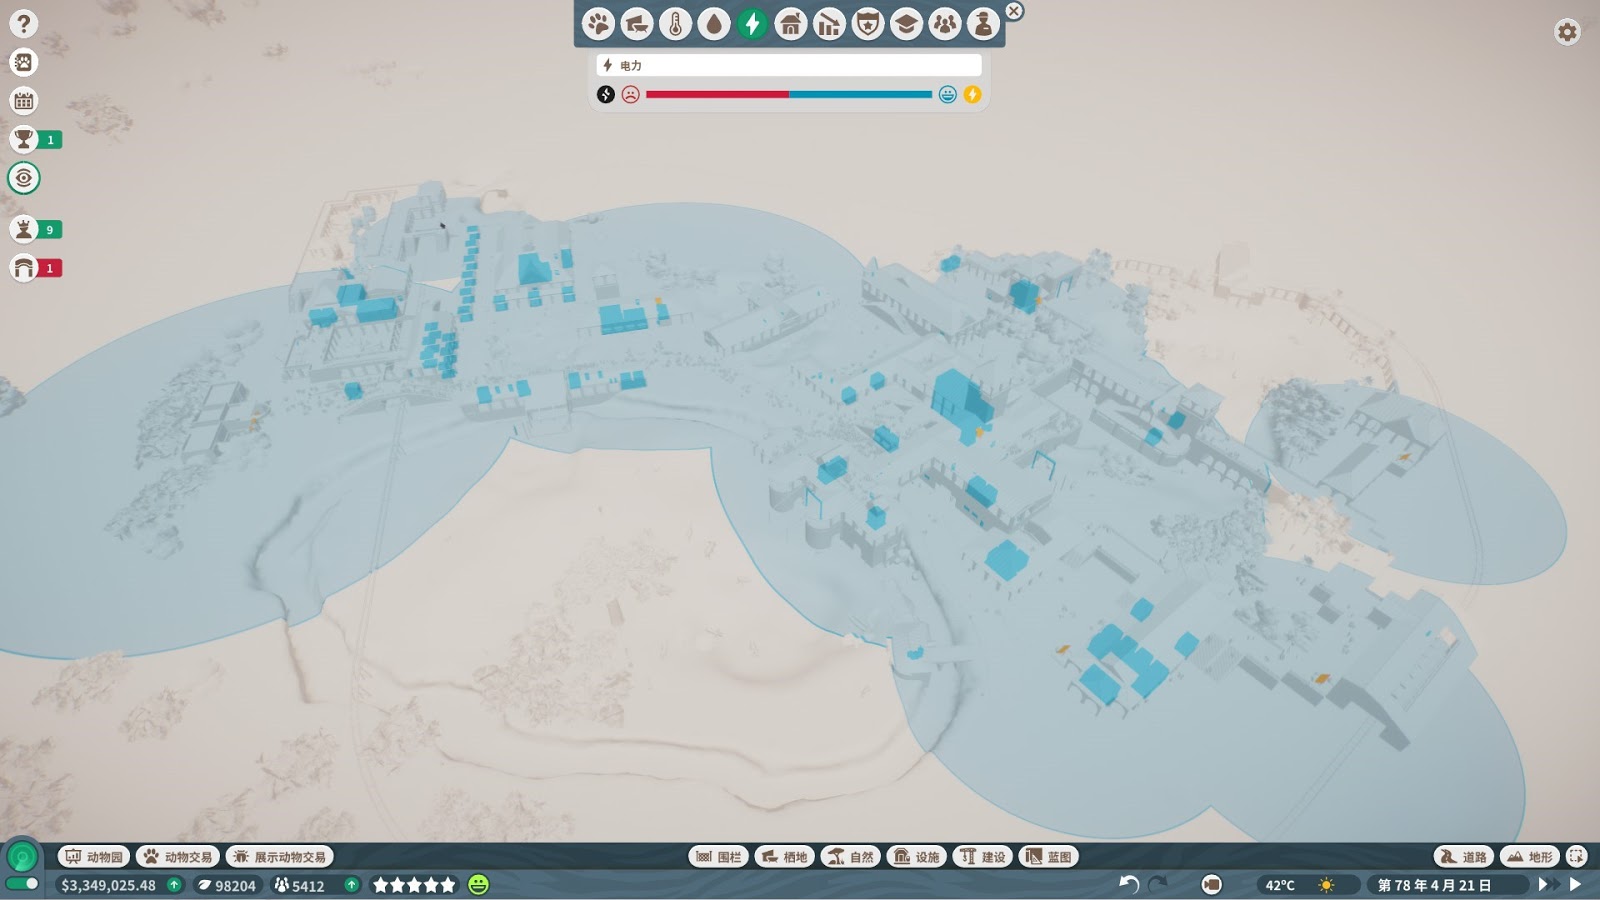Viewport: 1600px width, 900px height.
Task: Toggle the green power lightning heatmap icon
Action: (752, 24)
